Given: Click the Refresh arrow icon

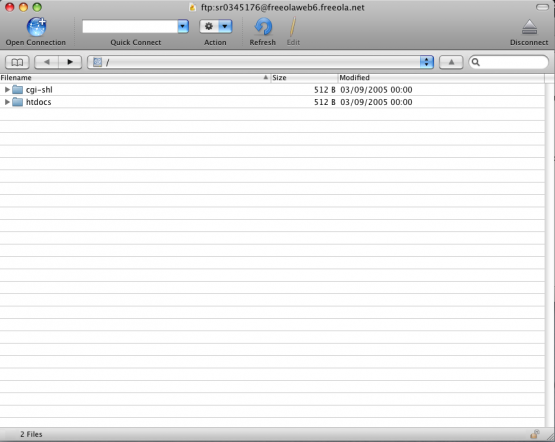Looking at the screenshot, I should coord(263,27).
